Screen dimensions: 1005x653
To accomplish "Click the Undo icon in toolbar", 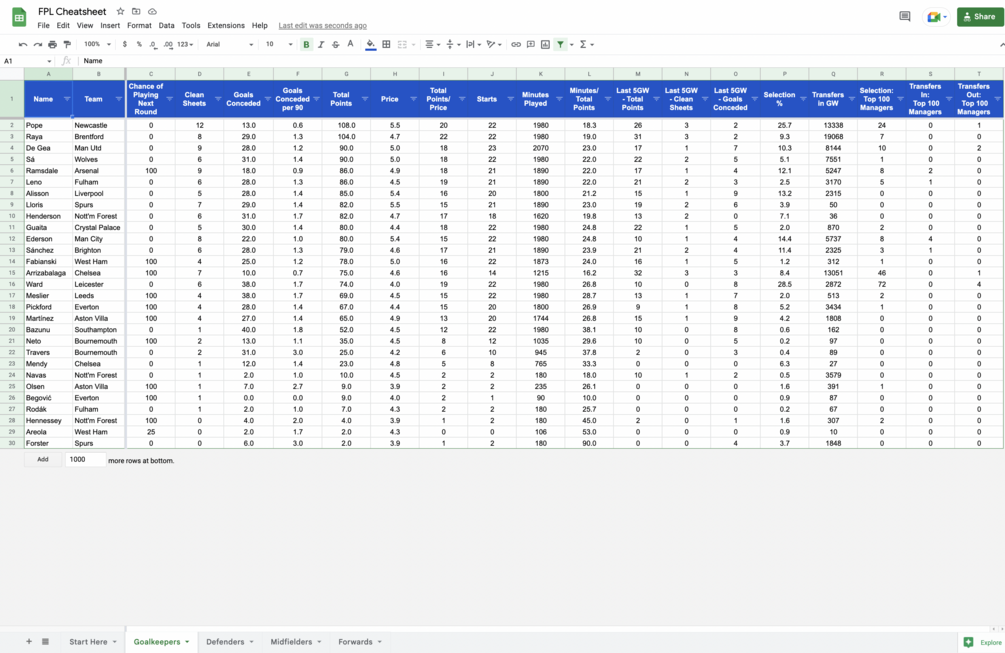I will pos(23,44).
